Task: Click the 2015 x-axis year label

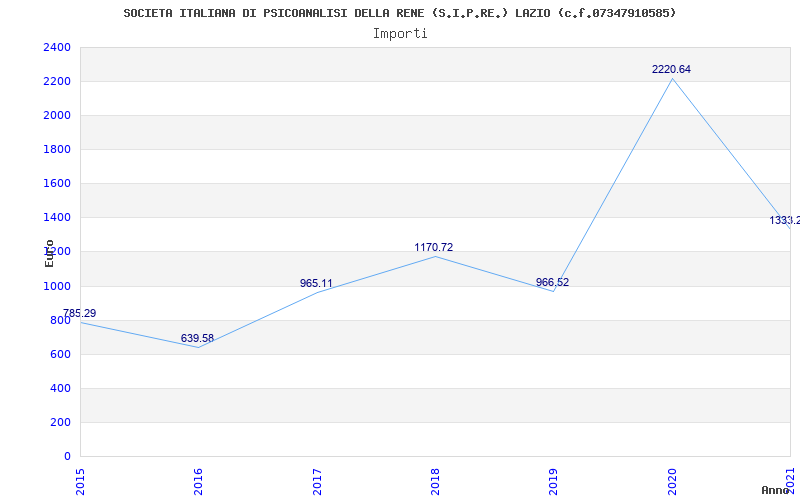Action: [80, 482]
